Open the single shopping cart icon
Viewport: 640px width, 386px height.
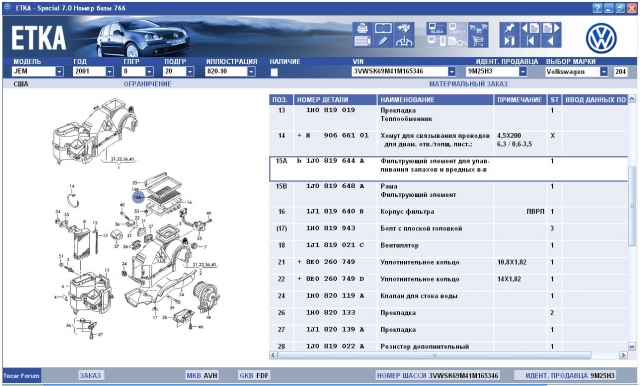(x=478, y=41)
